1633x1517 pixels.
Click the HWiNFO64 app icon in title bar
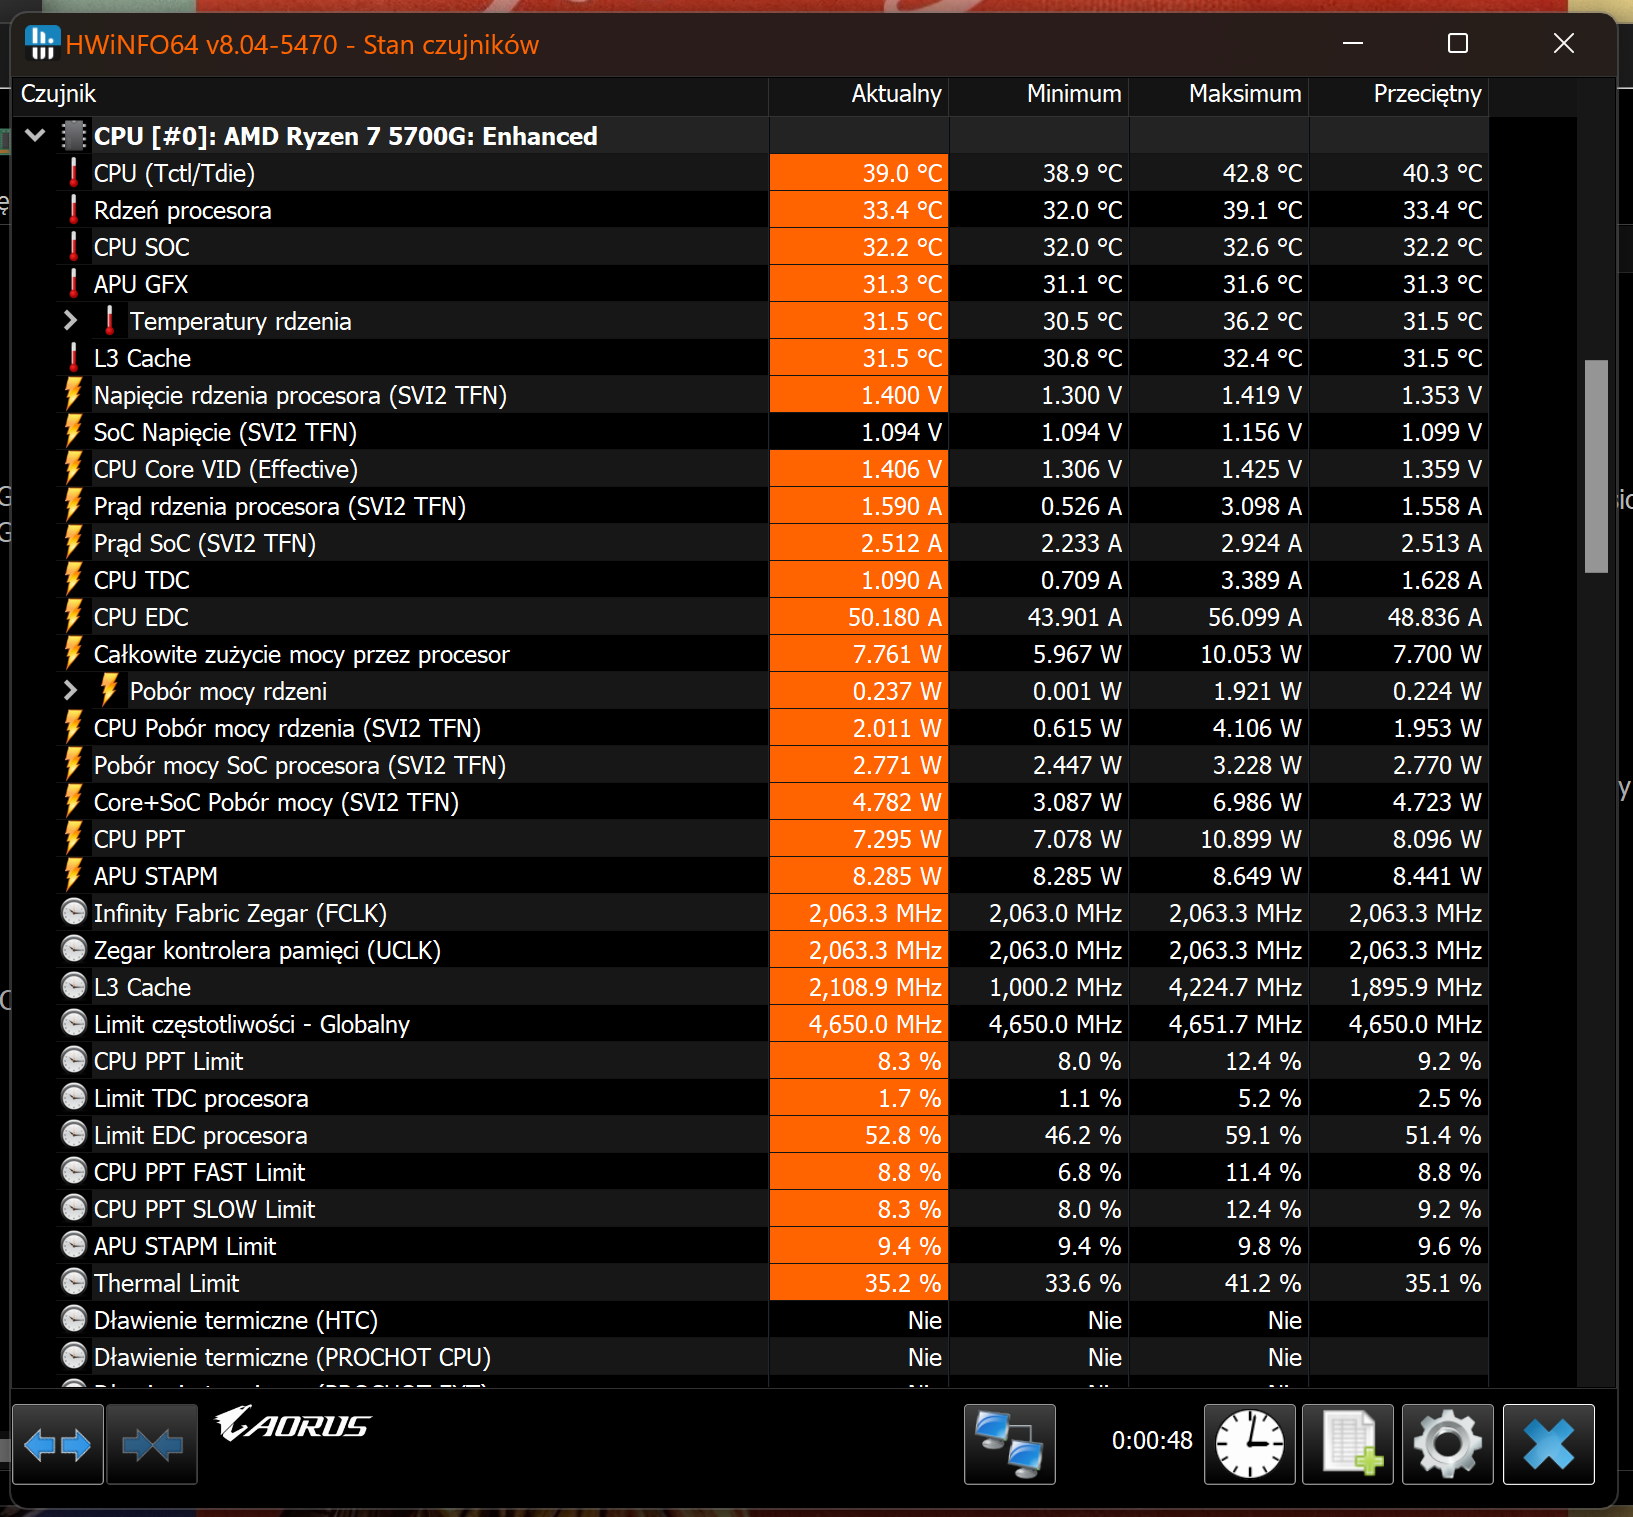(x=43, y=44)
